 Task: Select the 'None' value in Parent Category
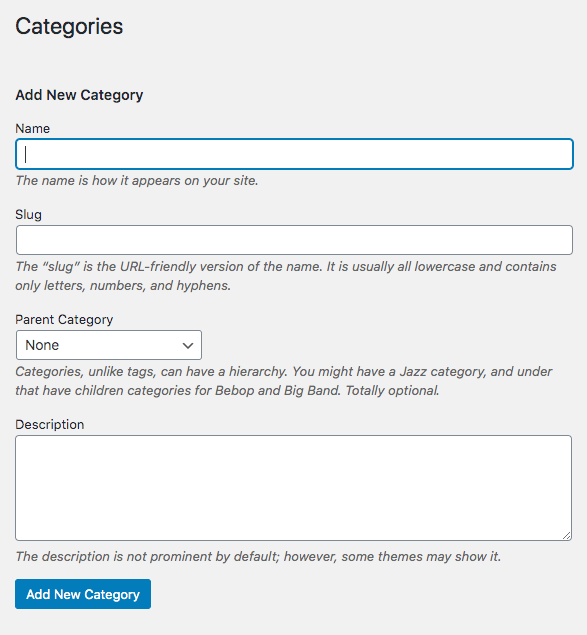42,345
